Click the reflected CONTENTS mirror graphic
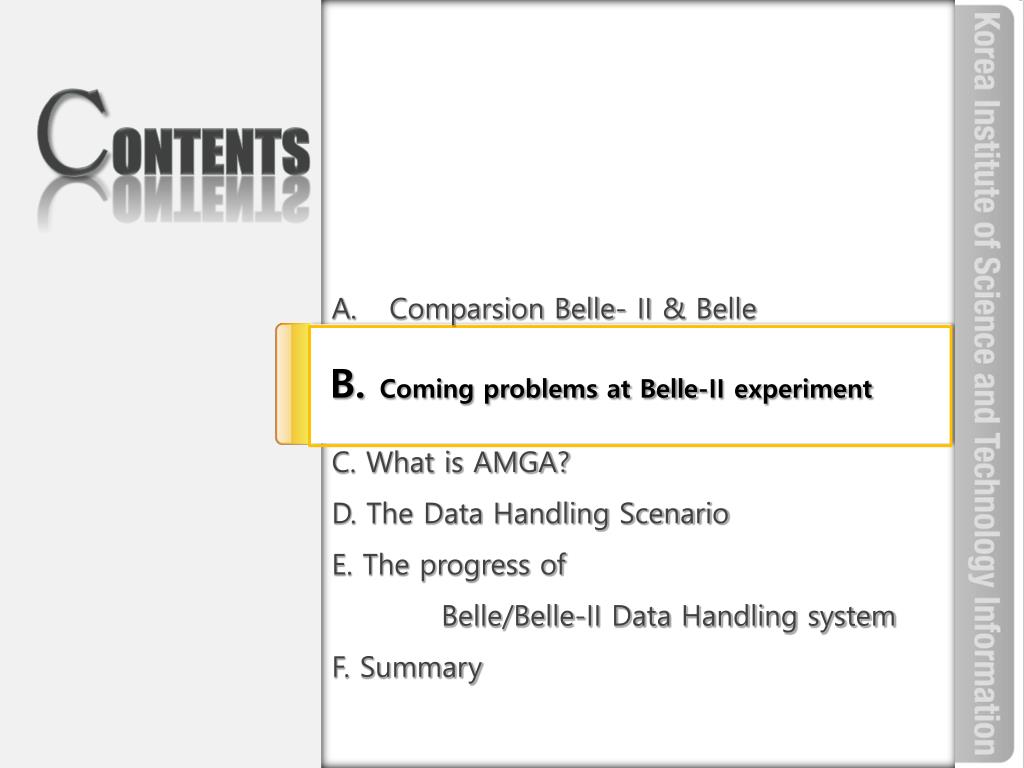Viewport: 1024px width, 768px height. click(173, 201)
